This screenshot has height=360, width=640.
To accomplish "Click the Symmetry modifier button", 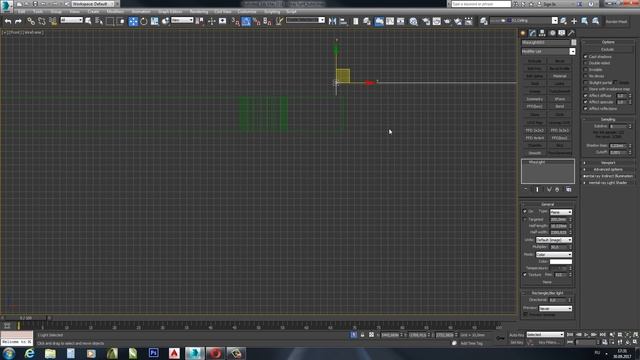I will 535,99.
